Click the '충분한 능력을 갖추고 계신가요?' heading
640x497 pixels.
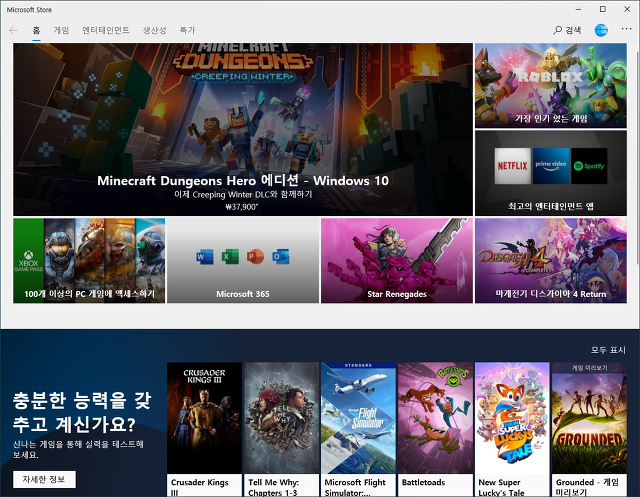(82, 413)
